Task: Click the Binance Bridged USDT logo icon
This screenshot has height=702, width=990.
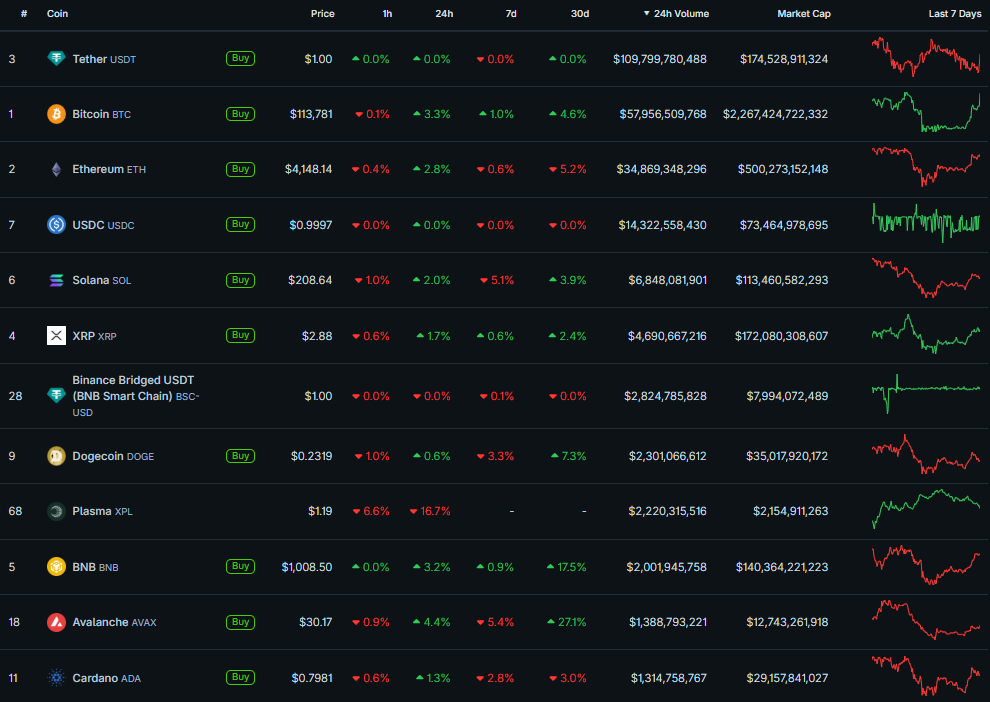Action: pyautogui.click(x=56, y=396)
